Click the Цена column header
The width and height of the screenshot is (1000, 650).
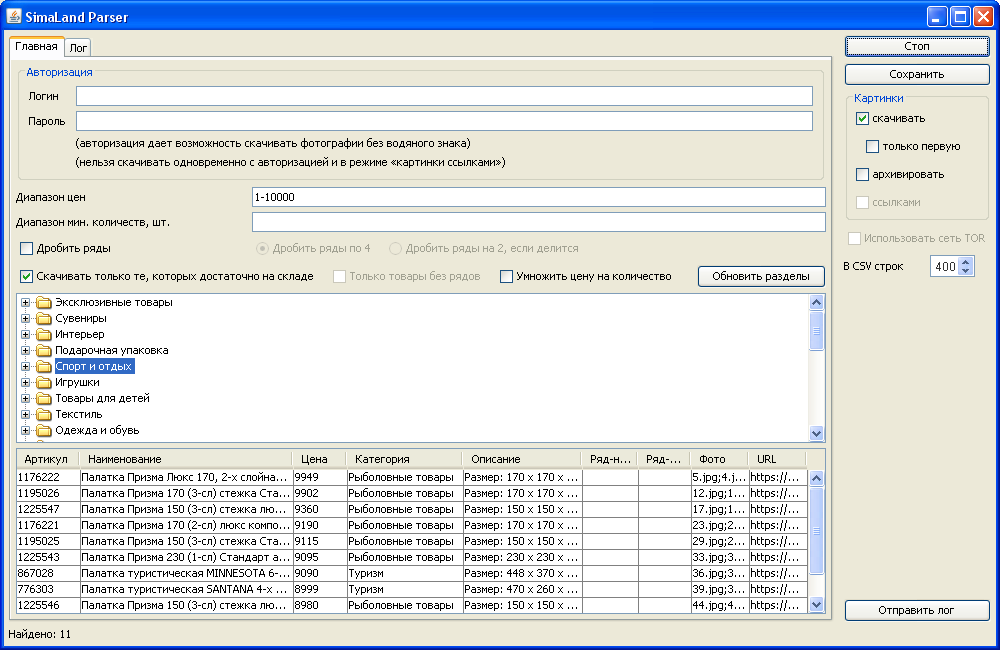[318, 459]
